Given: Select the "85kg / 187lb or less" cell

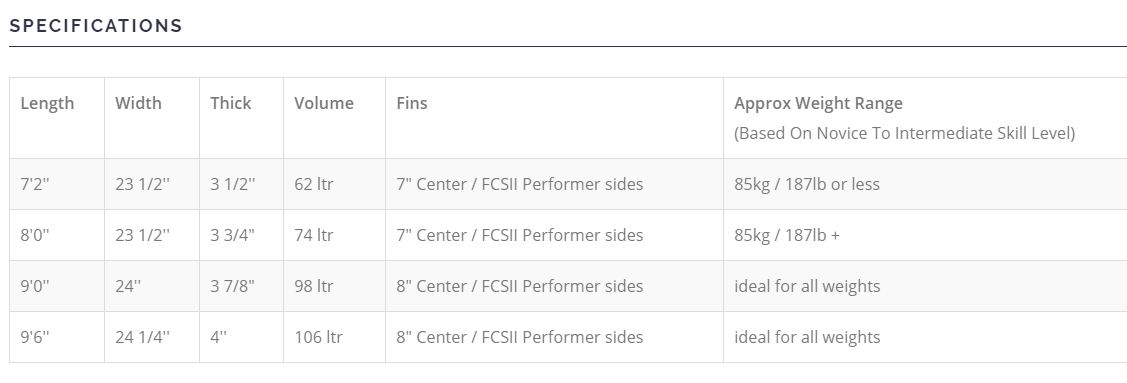Looking at the screenshot, I should tap(925, 184).
